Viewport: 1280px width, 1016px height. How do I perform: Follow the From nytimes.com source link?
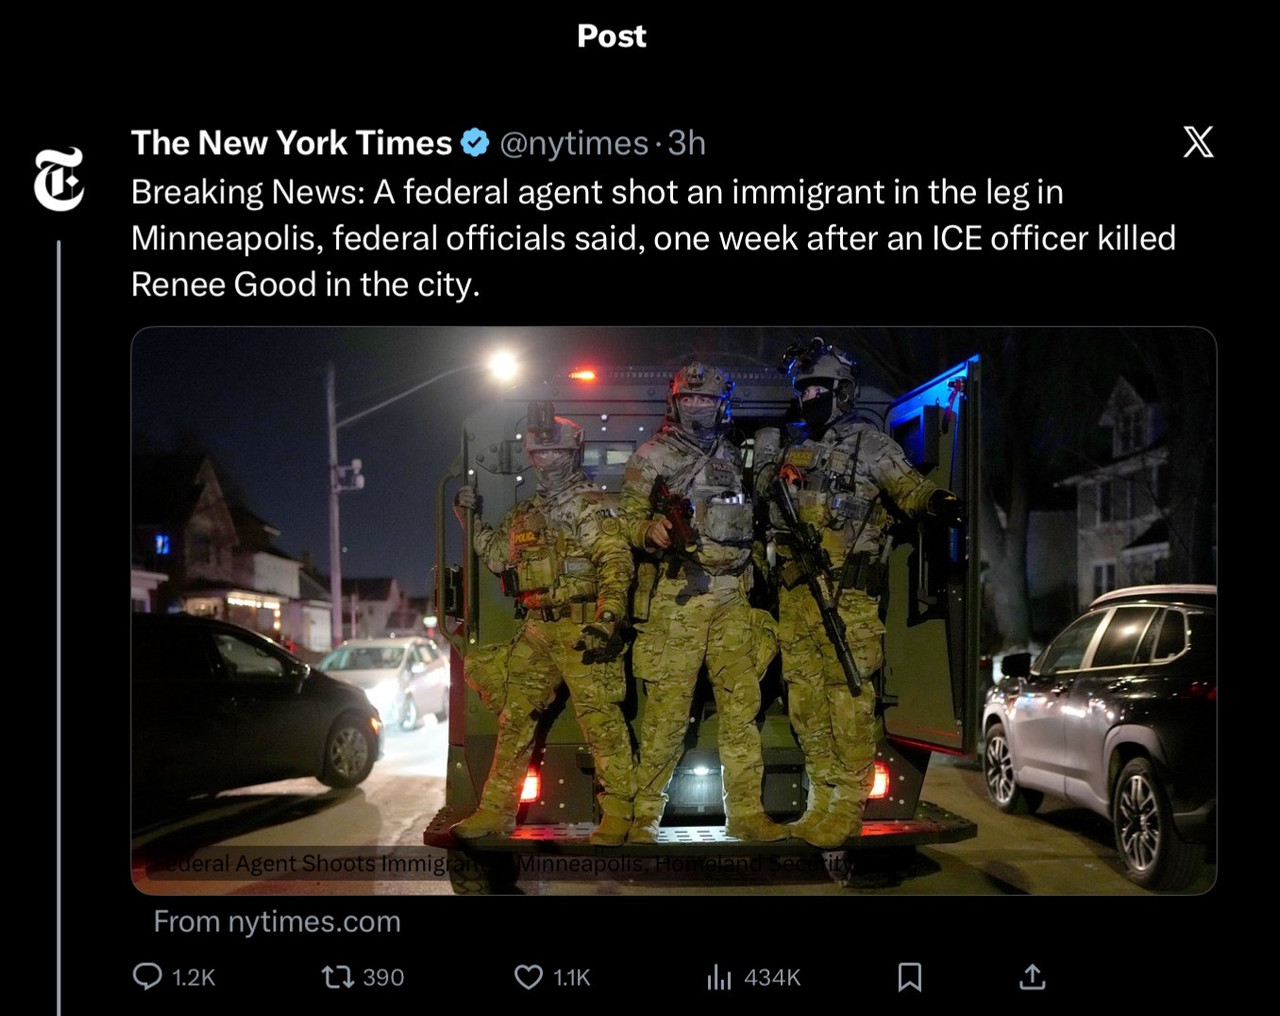coord(277,921)
